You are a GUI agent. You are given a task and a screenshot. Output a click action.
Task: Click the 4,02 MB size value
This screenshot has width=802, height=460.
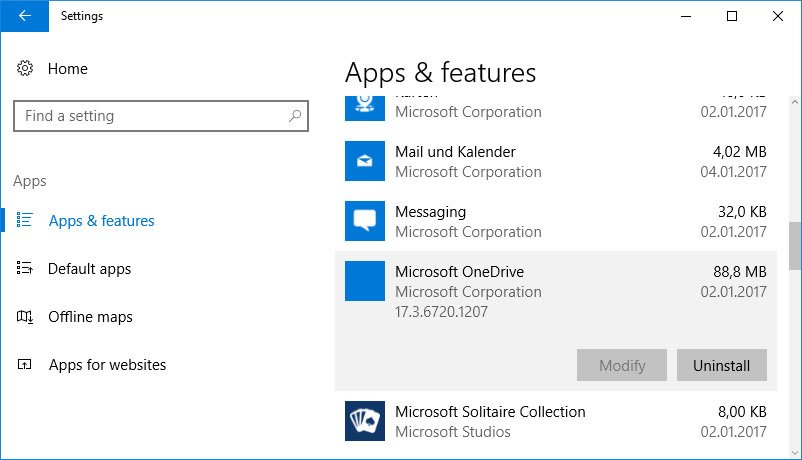click(740, 152)
